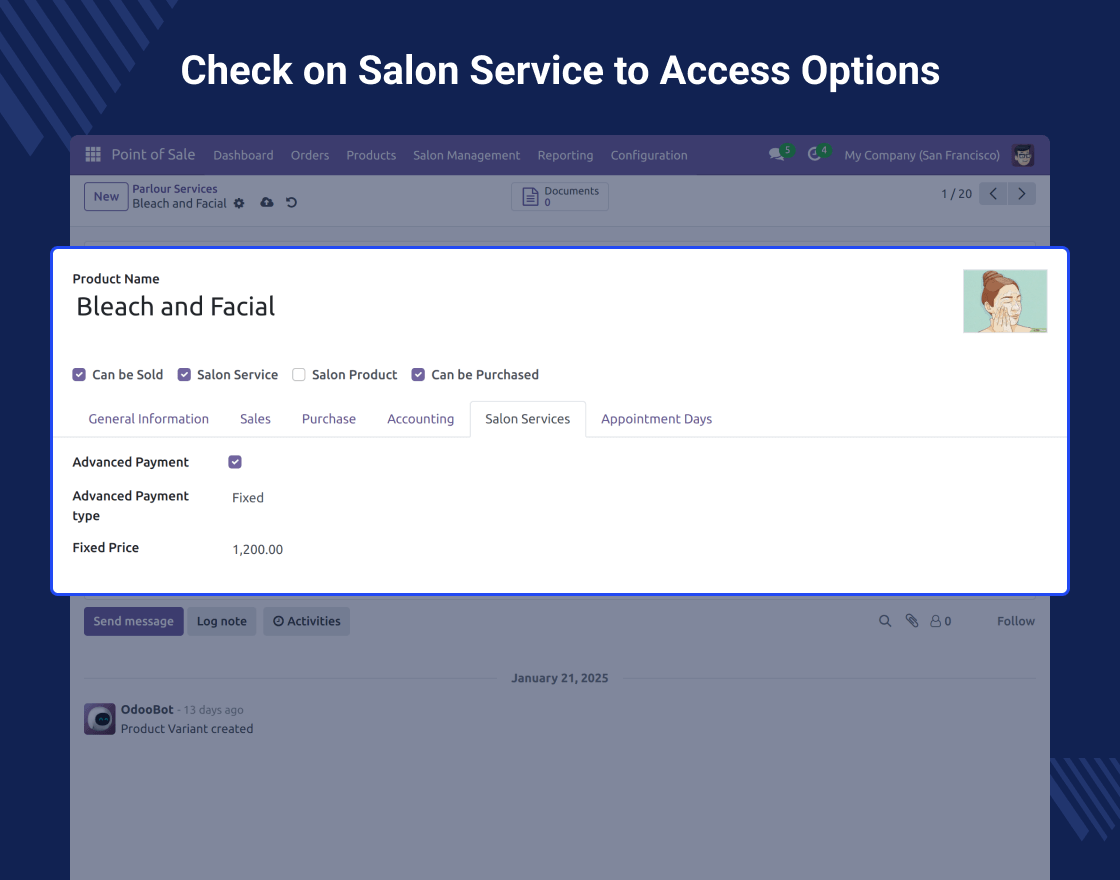Switch to the Sales tab
This screenshot has height=880, width=1120.
click(x=255, y=419)
